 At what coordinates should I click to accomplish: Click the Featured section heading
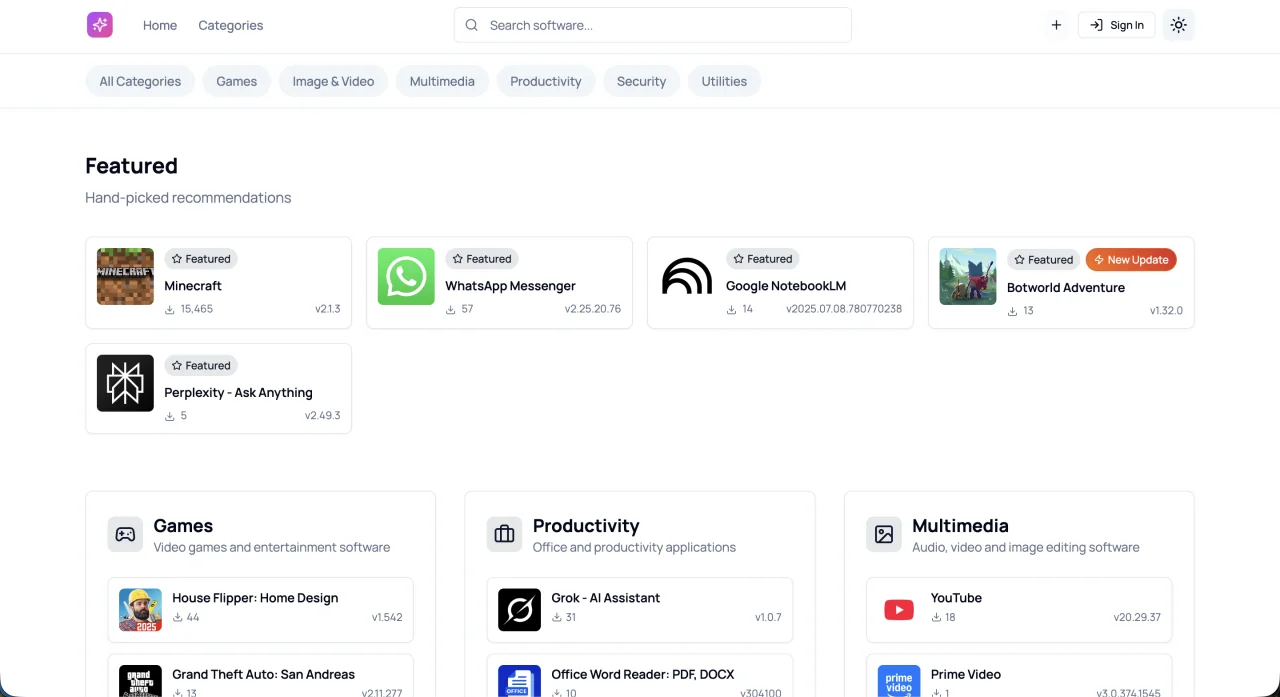[x=132, y=166]
